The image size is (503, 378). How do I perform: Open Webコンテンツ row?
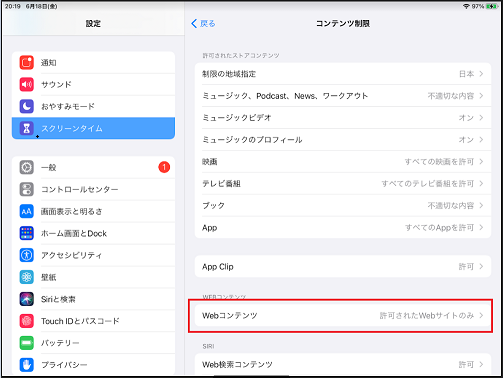[343, 316]
